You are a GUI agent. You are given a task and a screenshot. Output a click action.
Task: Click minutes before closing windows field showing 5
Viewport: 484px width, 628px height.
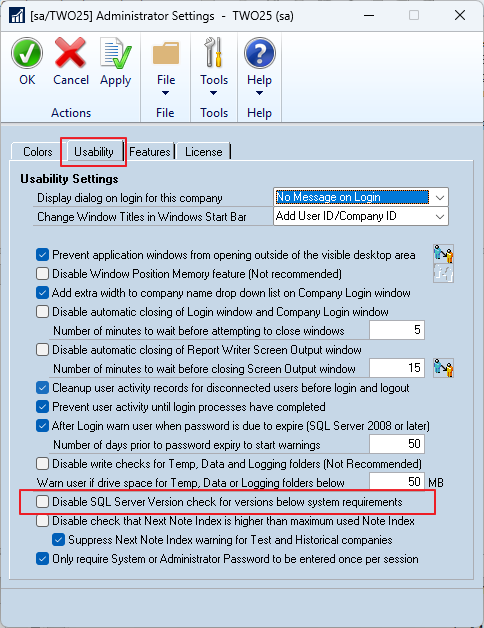397,330
